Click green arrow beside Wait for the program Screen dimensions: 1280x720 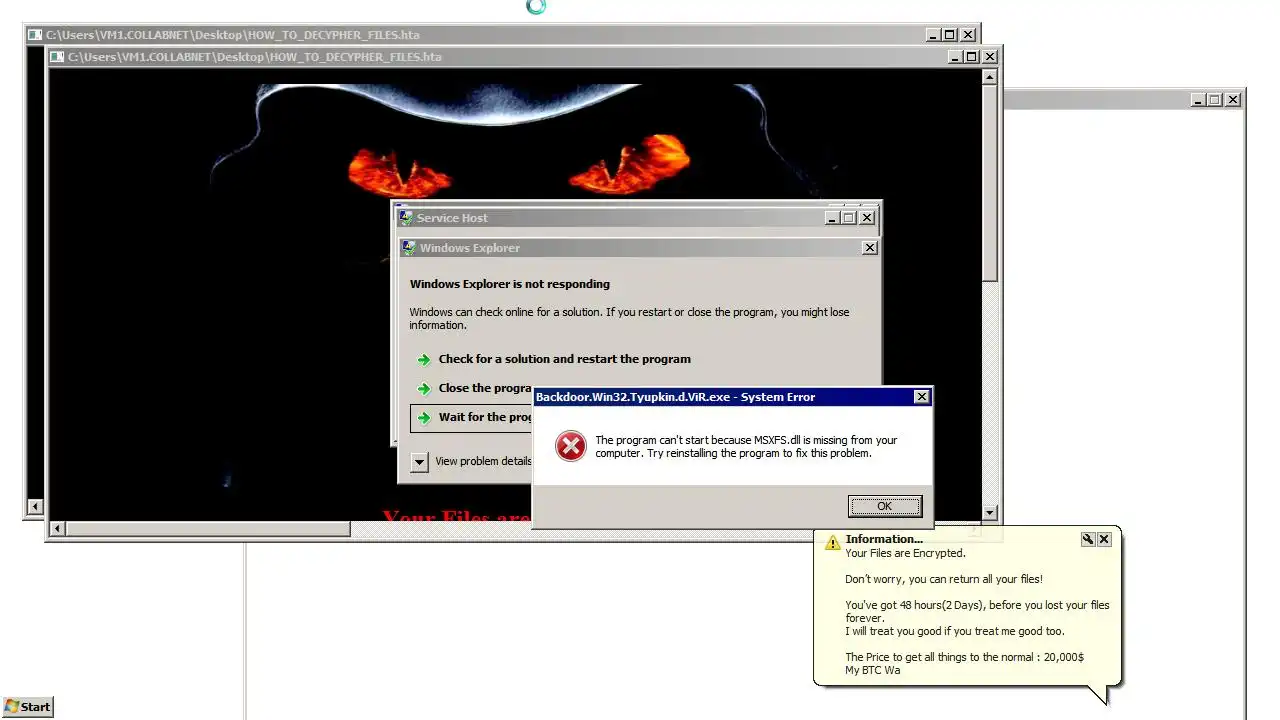pyautogui.click(x=424, y=418)
